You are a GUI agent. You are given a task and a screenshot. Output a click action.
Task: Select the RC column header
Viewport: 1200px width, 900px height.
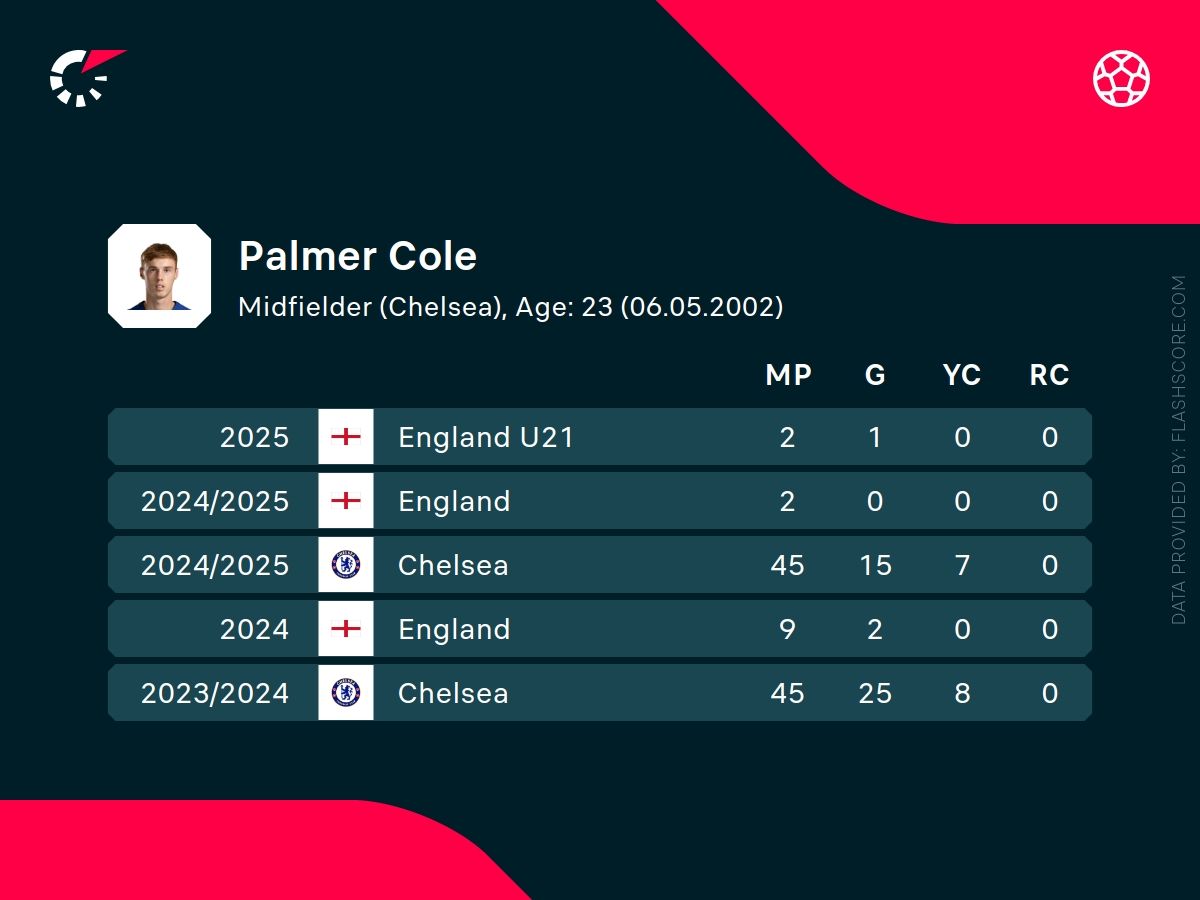(x=1049, y=375)
